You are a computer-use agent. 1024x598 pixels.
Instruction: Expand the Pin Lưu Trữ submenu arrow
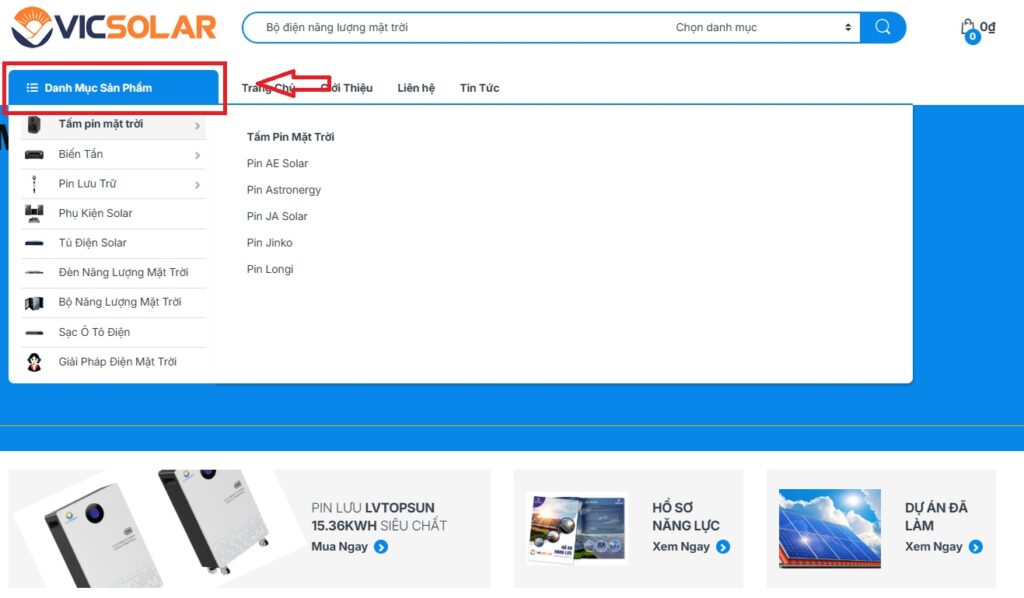pyautogui.click(x=197, y=185)
